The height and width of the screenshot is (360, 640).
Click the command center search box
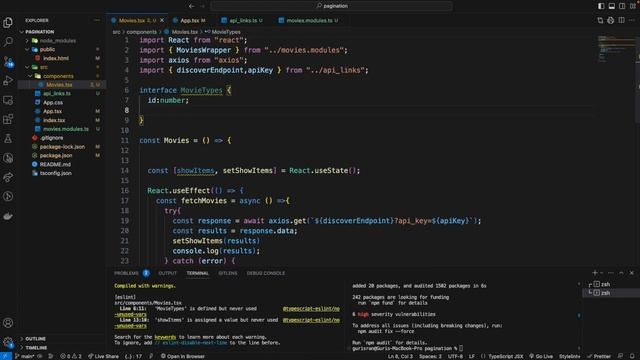click(x=331, y=6)
